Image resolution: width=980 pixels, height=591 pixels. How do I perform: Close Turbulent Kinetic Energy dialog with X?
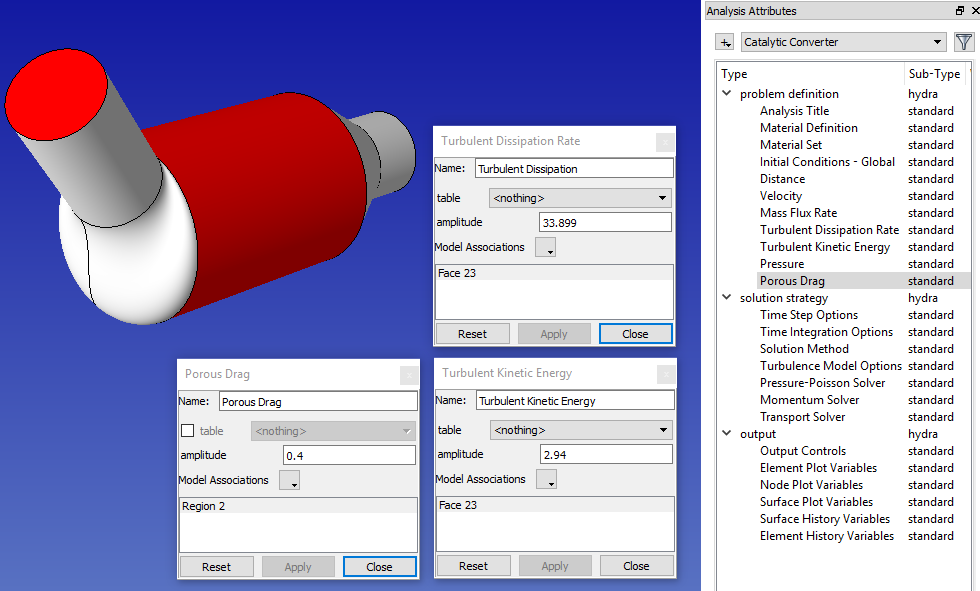666,374
